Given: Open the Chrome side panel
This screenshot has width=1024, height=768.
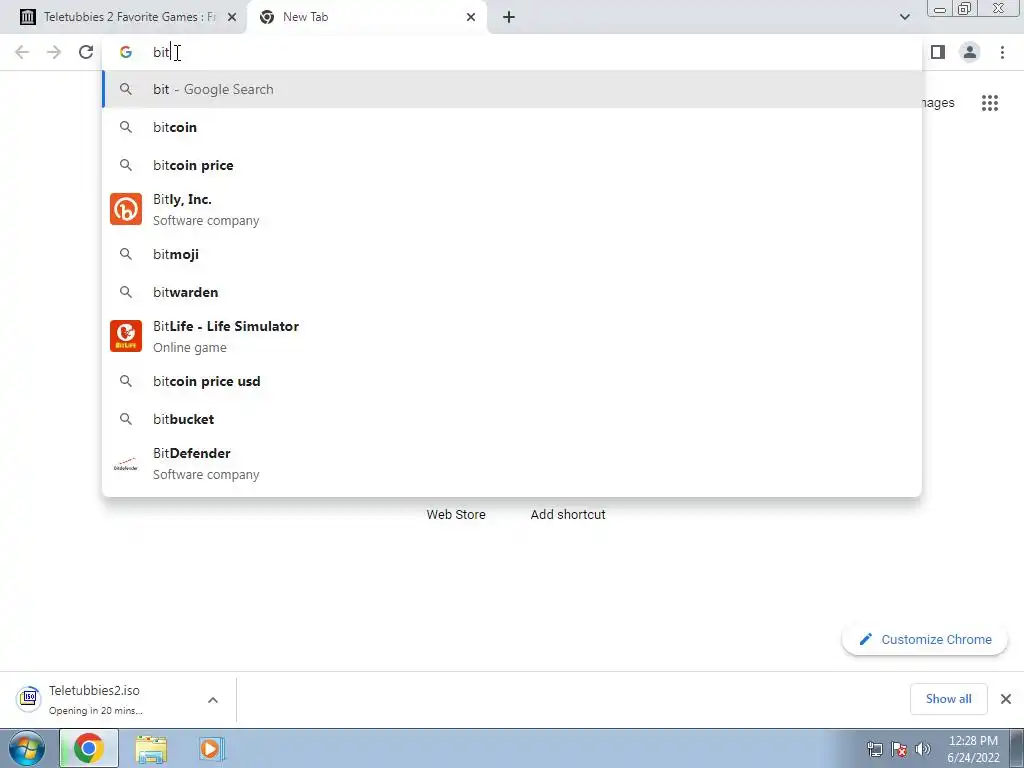Looking at the screenshot, I should tap(938, 52).
